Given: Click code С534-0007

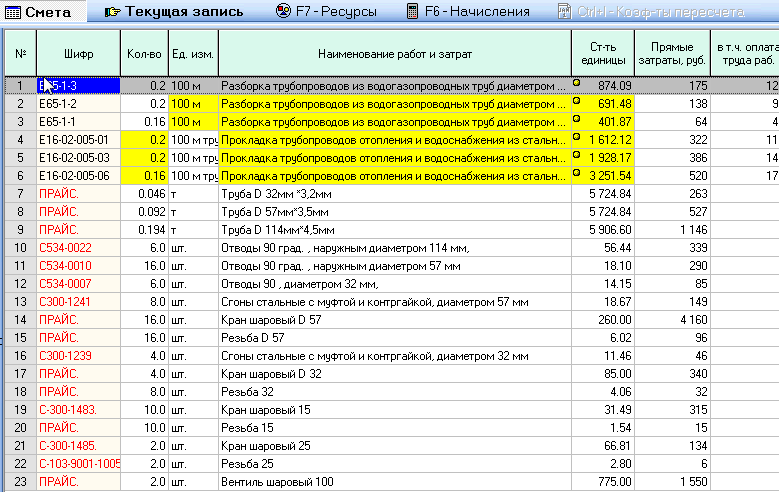Looking at the screenshot, I should pyautogui.click(x=65, y=284).
